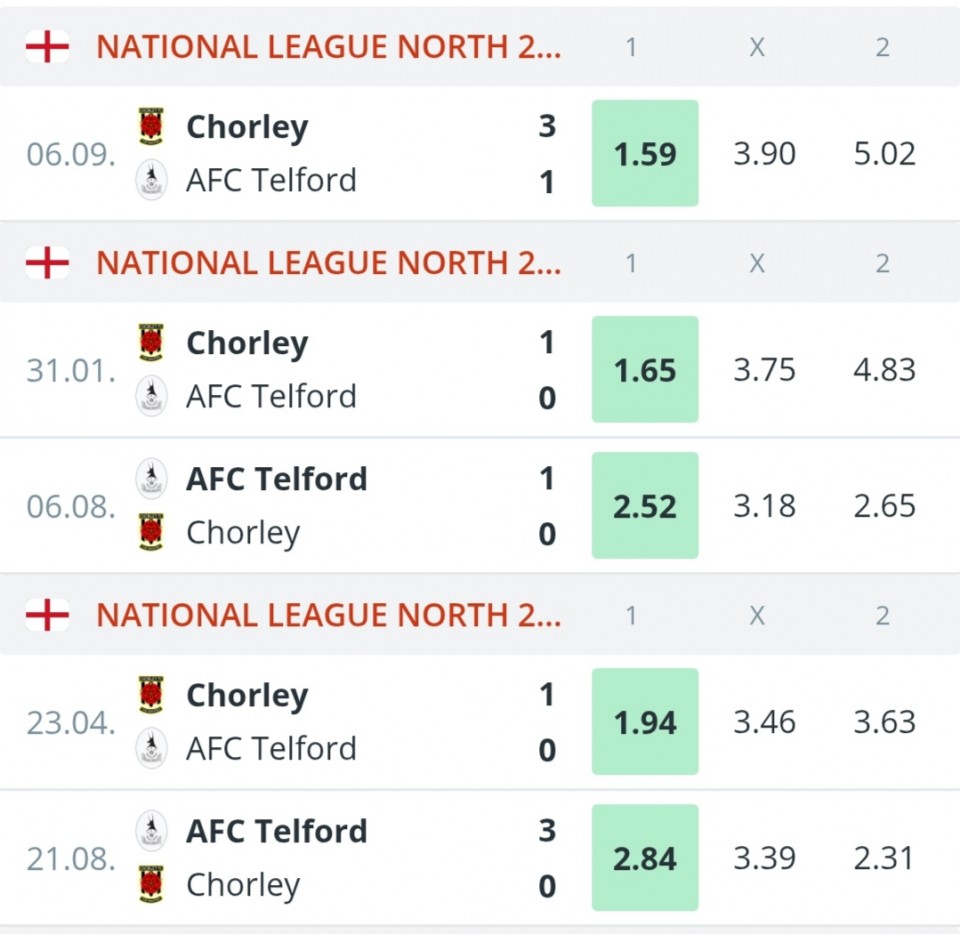Viewport: 960px width, 934px height.
Task: Click the Chorley crest in the 31.01. match
Action: 151,343
